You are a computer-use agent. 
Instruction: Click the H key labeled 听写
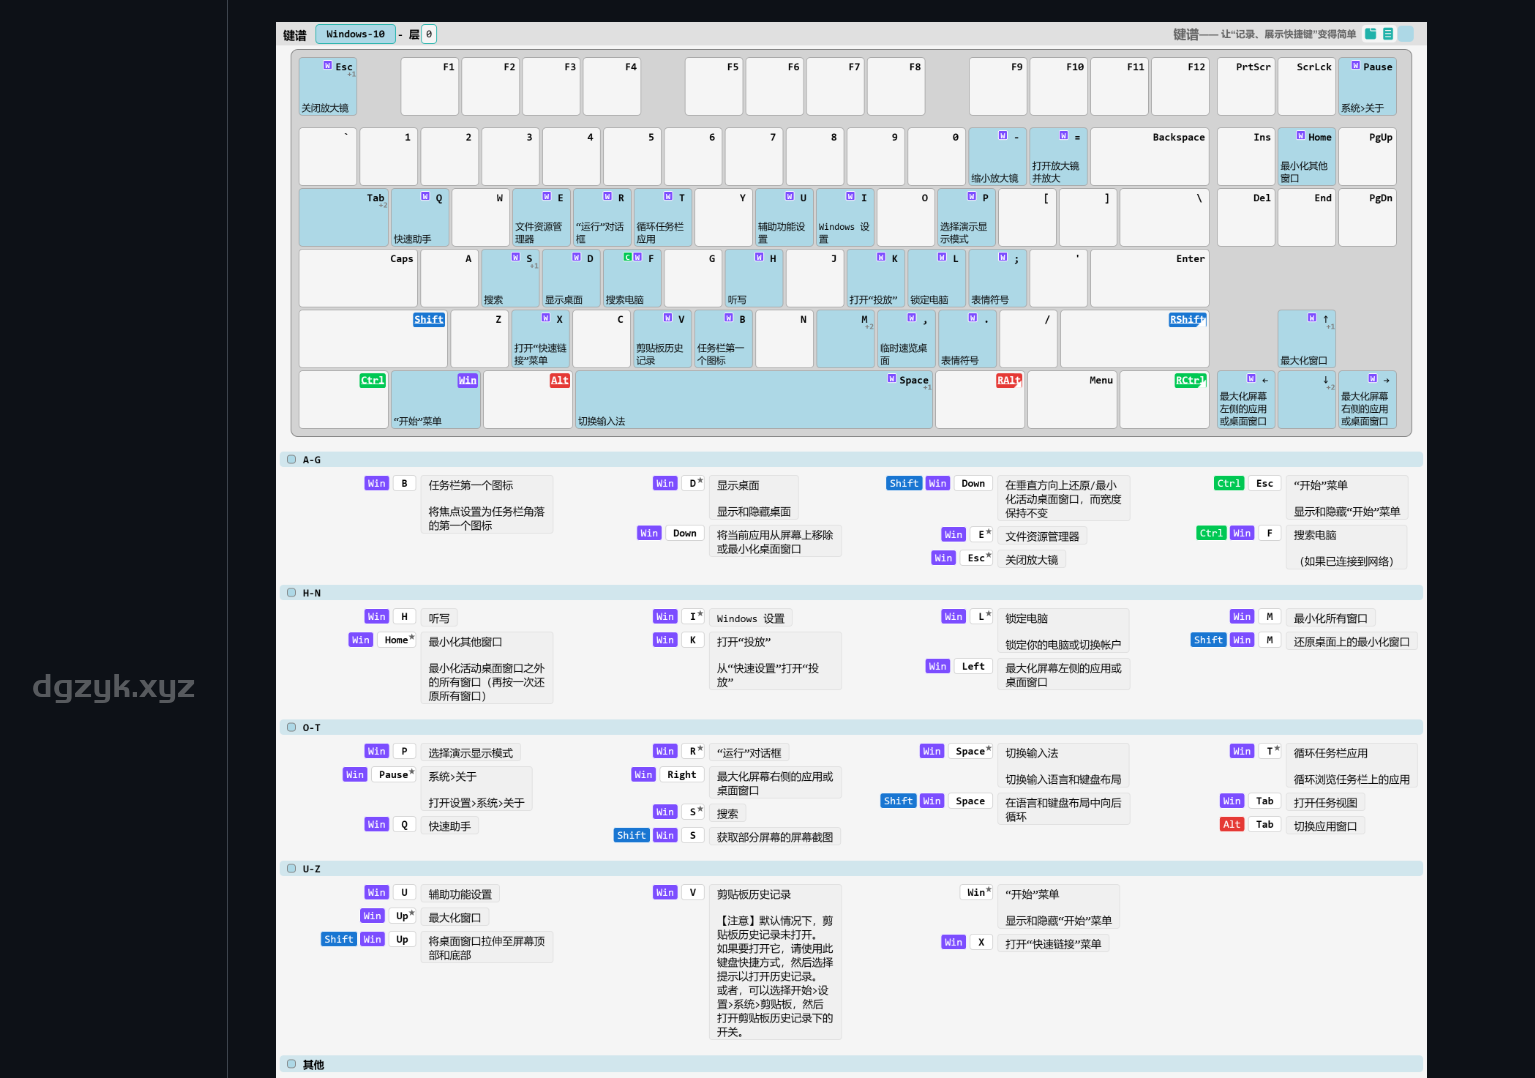point(754,279)
